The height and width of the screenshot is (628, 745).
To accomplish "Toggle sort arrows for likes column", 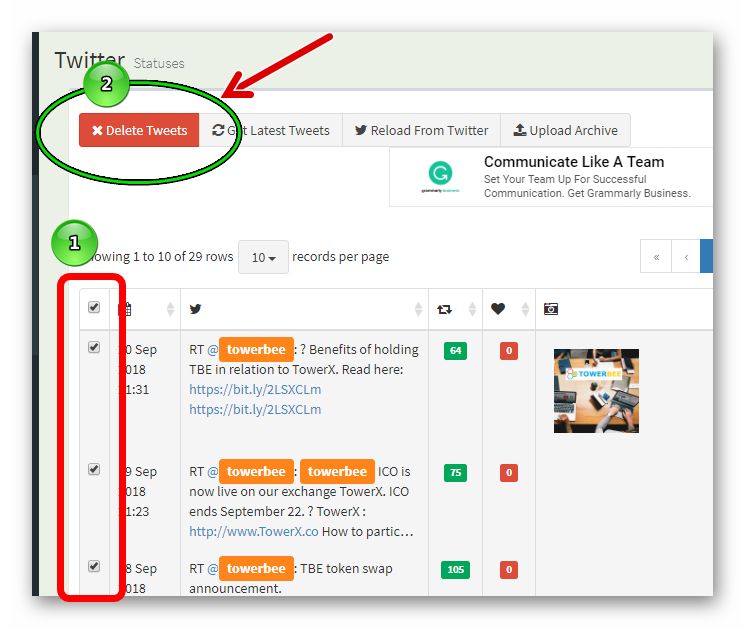I will pos(525,309).
